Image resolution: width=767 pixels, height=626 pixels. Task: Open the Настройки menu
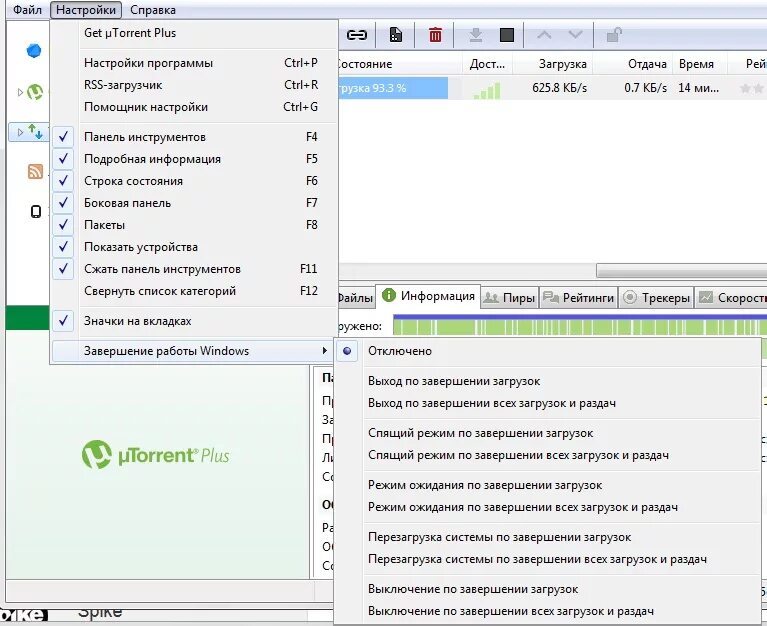click(86, 10)
